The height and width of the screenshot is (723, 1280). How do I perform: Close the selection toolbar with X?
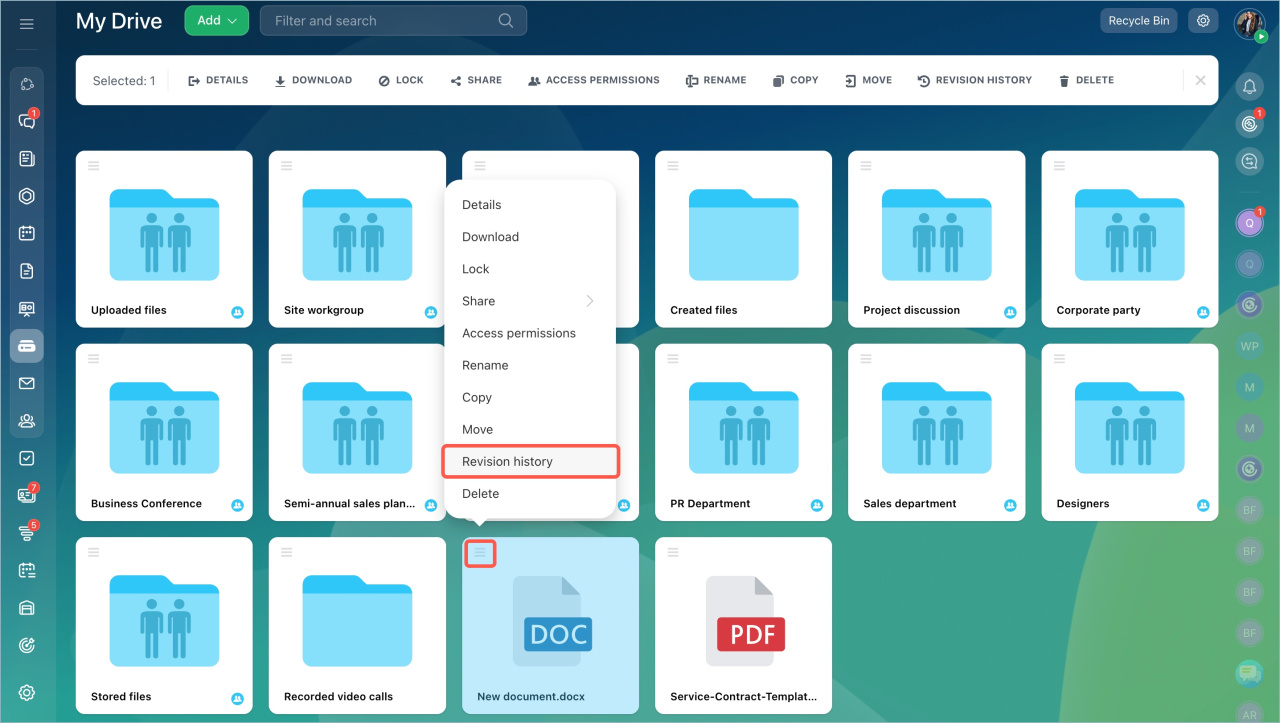click(1200, 80)
